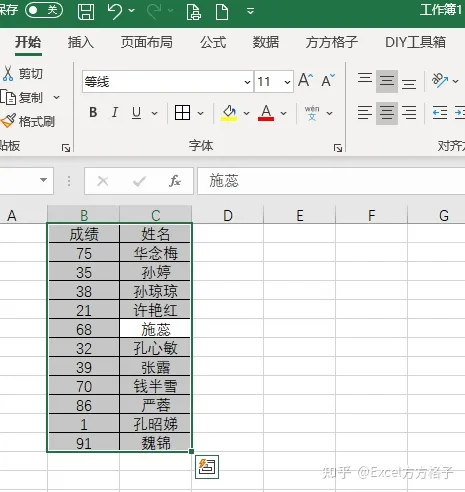465x492 pixels.
Task: Expand the Name Box dropdown arrow
Action: tap(43, 180)
